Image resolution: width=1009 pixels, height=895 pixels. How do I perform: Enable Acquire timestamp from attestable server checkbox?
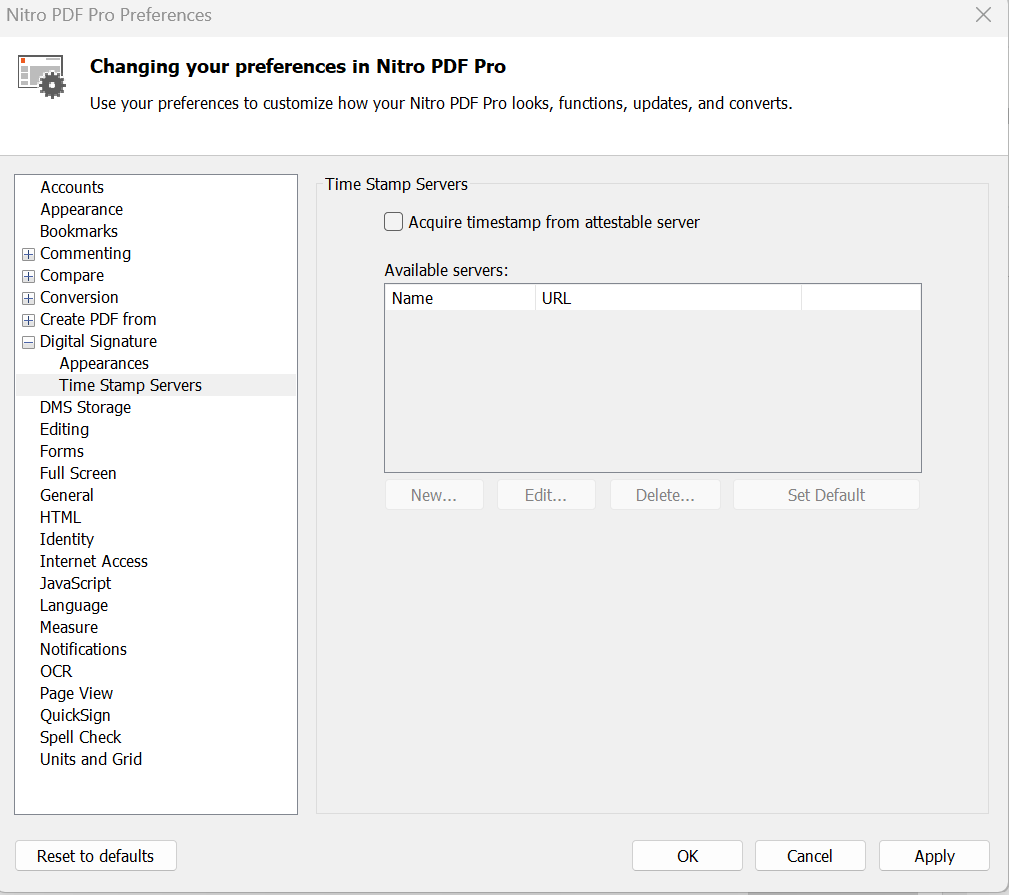(x=393, y=222)
